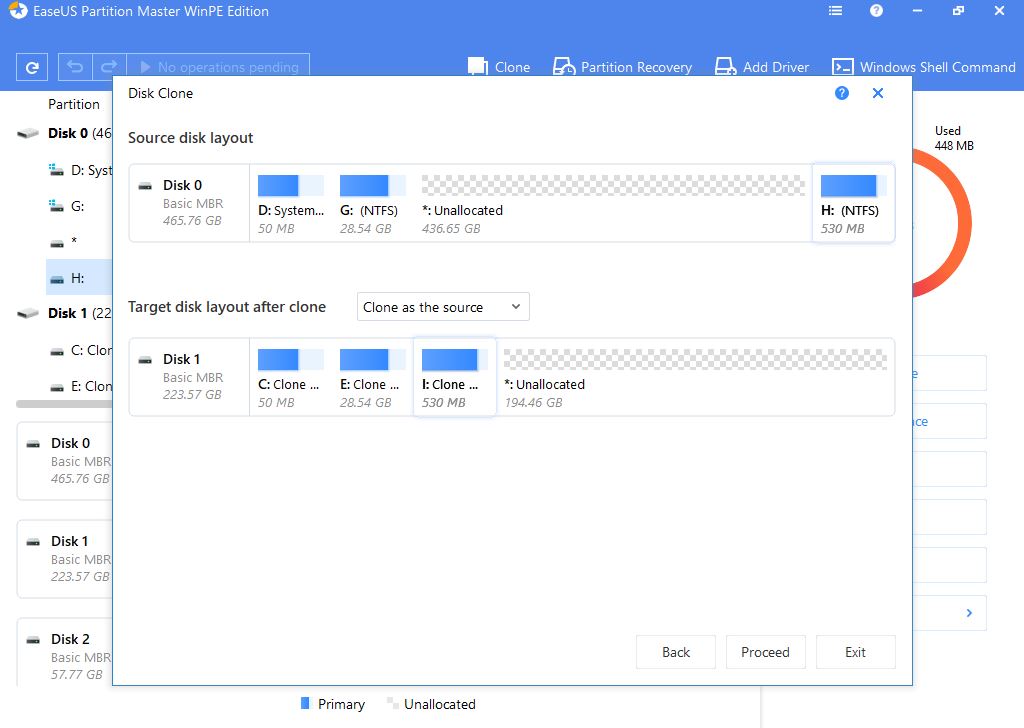
Task: Click the refresh icon in the toolbar
Action: pyautogui.click(x=32, y=68)
